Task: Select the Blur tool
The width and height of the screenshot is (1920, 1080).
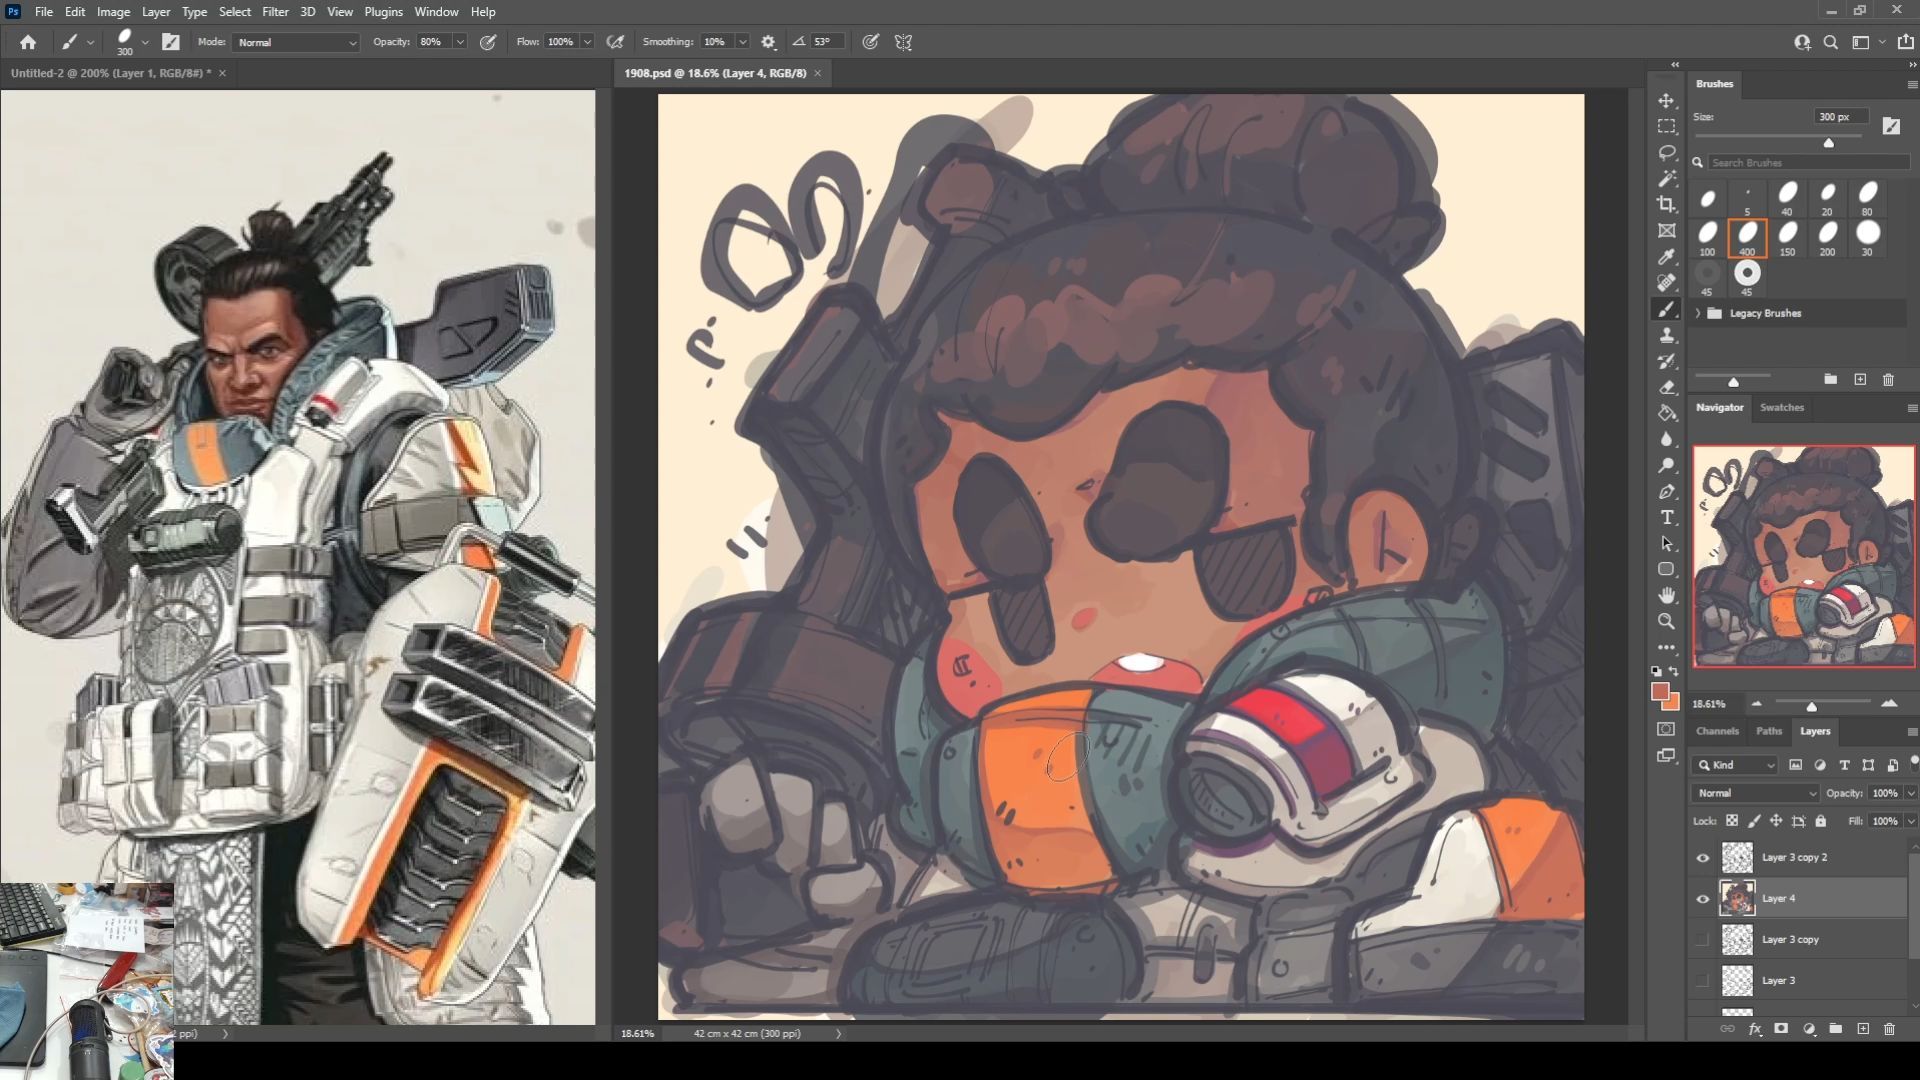Action: coord(1666,439)
